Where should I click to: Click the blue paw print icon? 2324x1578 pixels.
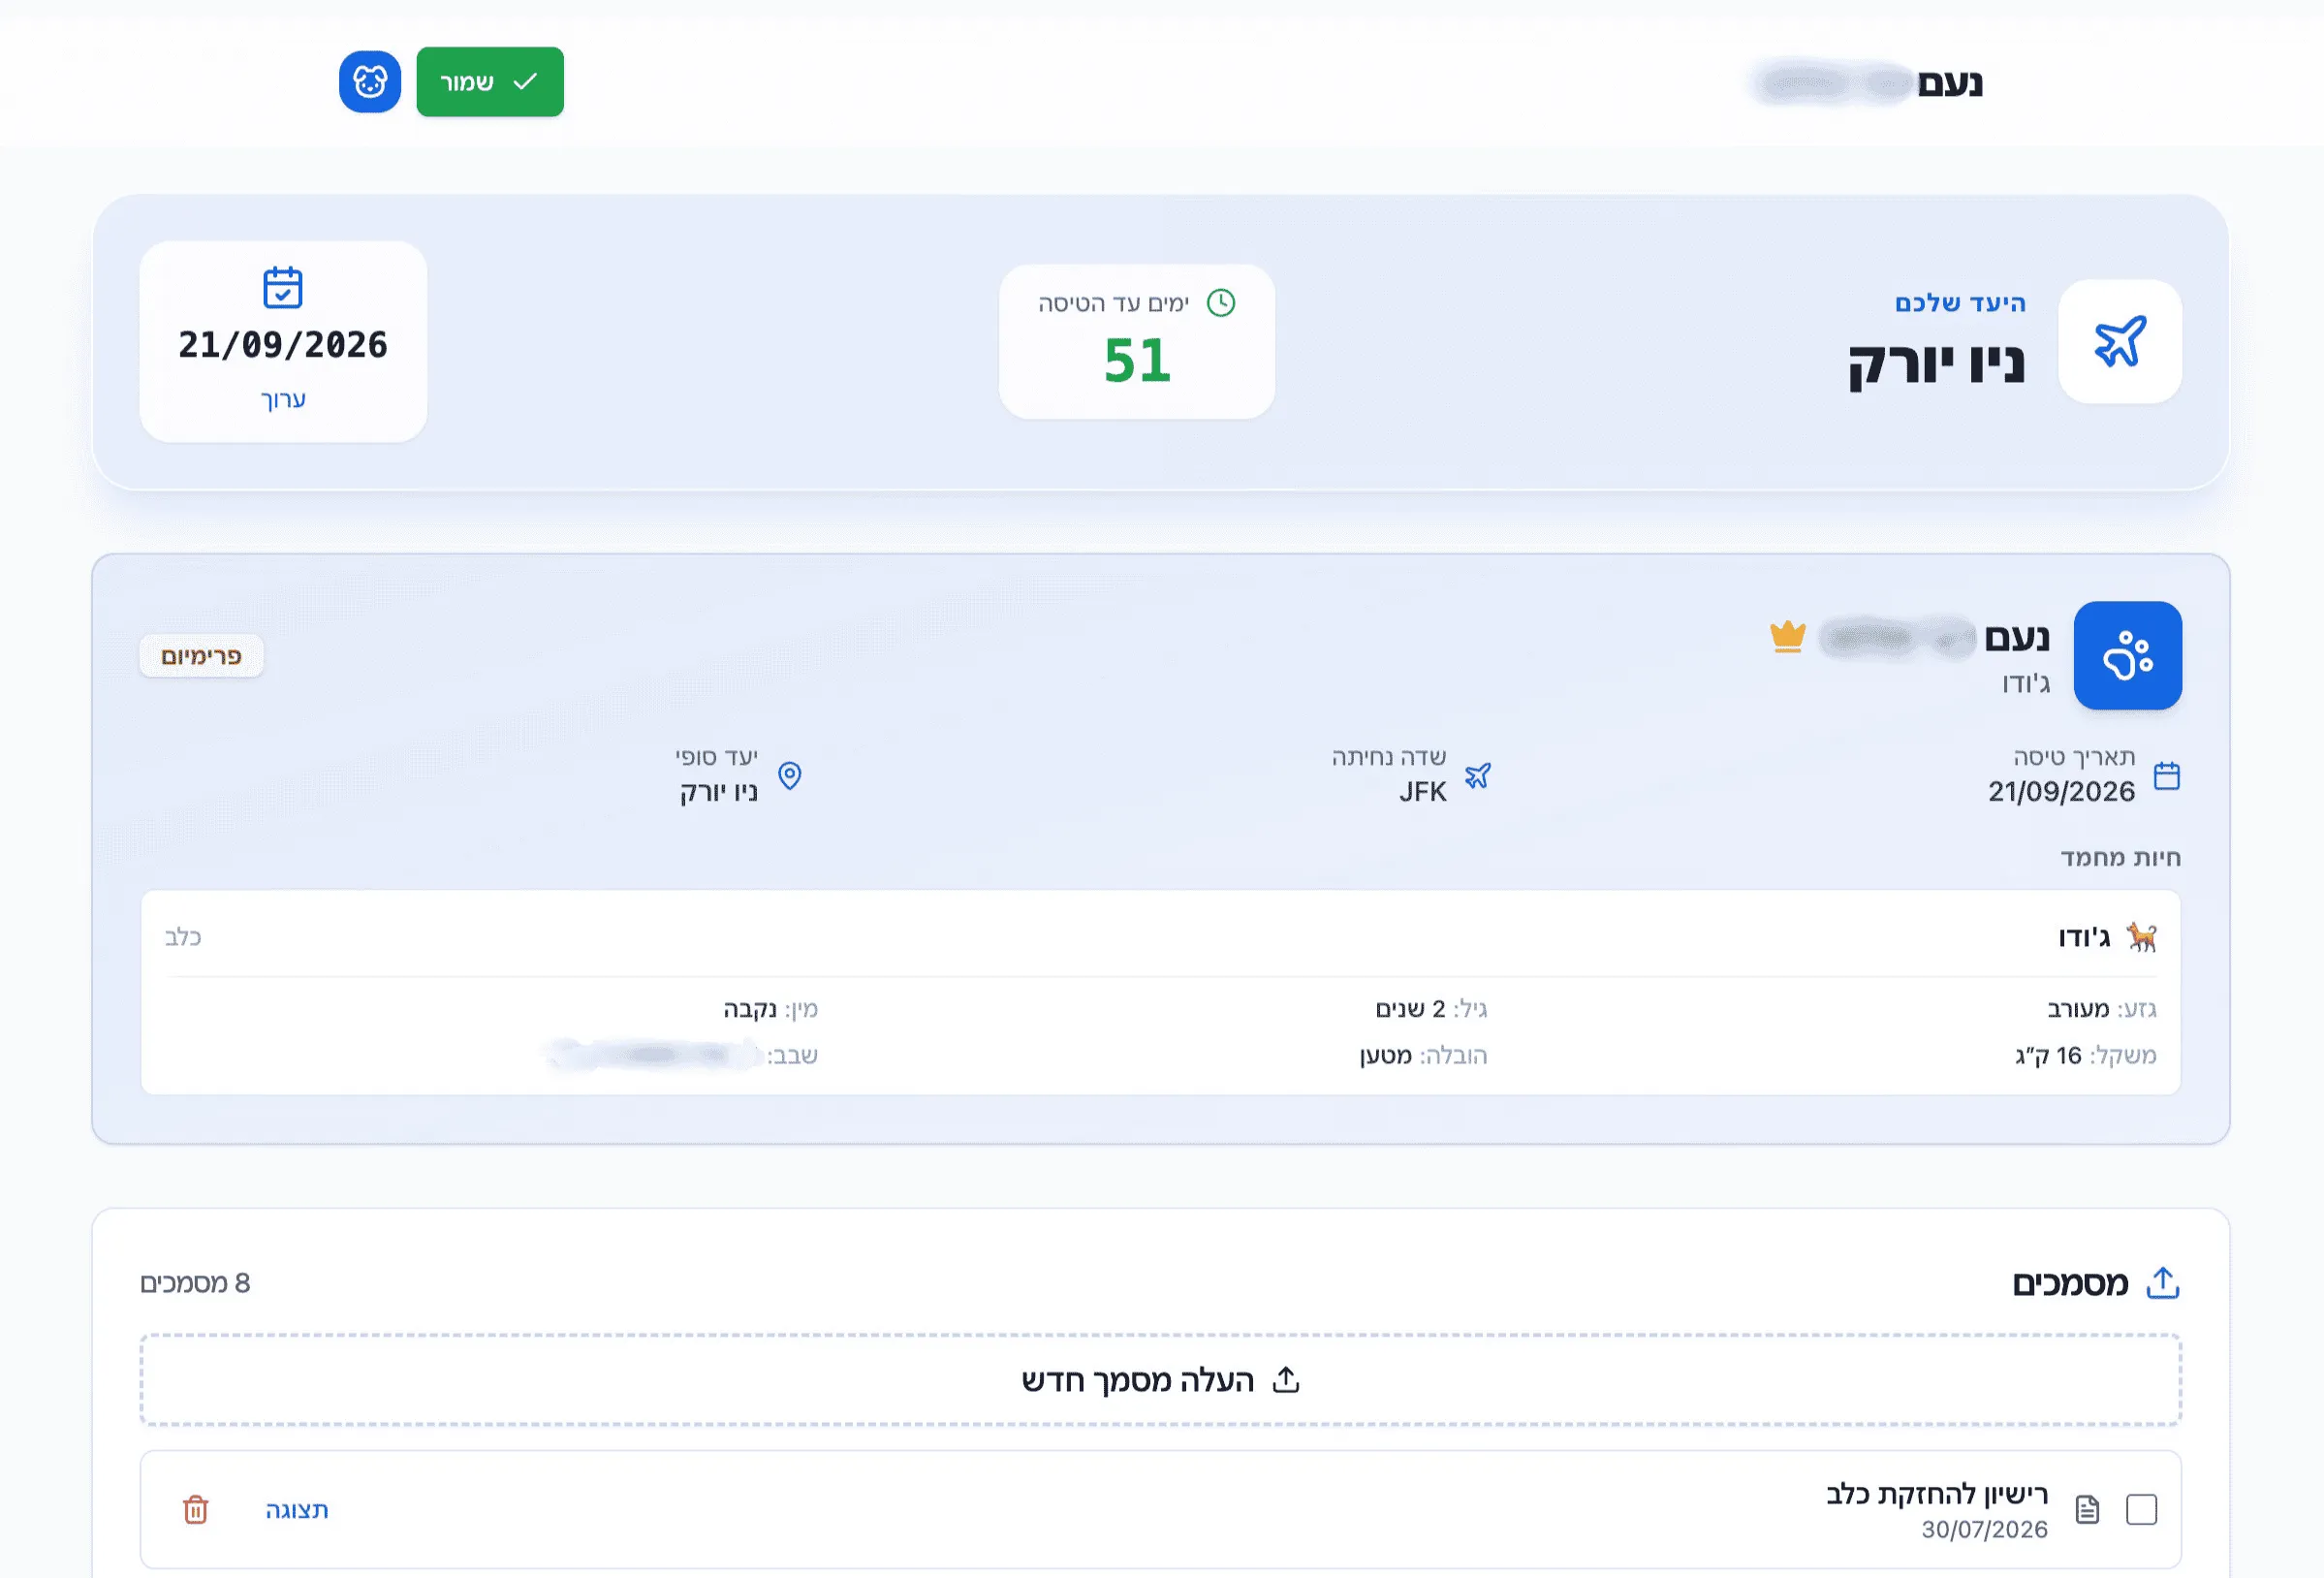[2128, 656]
